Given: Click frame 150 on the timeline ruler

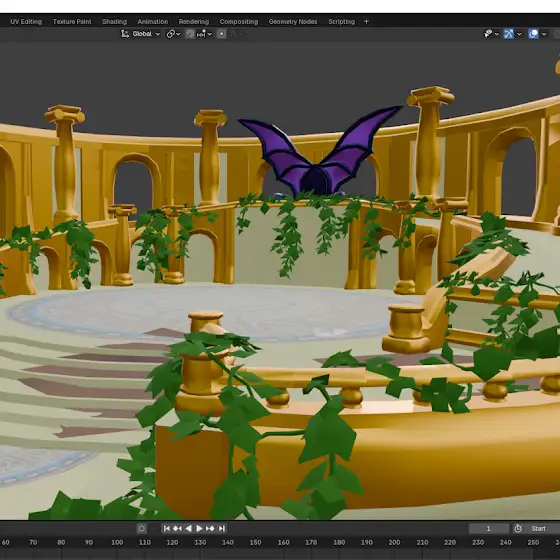Looking at the screenshot, I should coord(255,542).
